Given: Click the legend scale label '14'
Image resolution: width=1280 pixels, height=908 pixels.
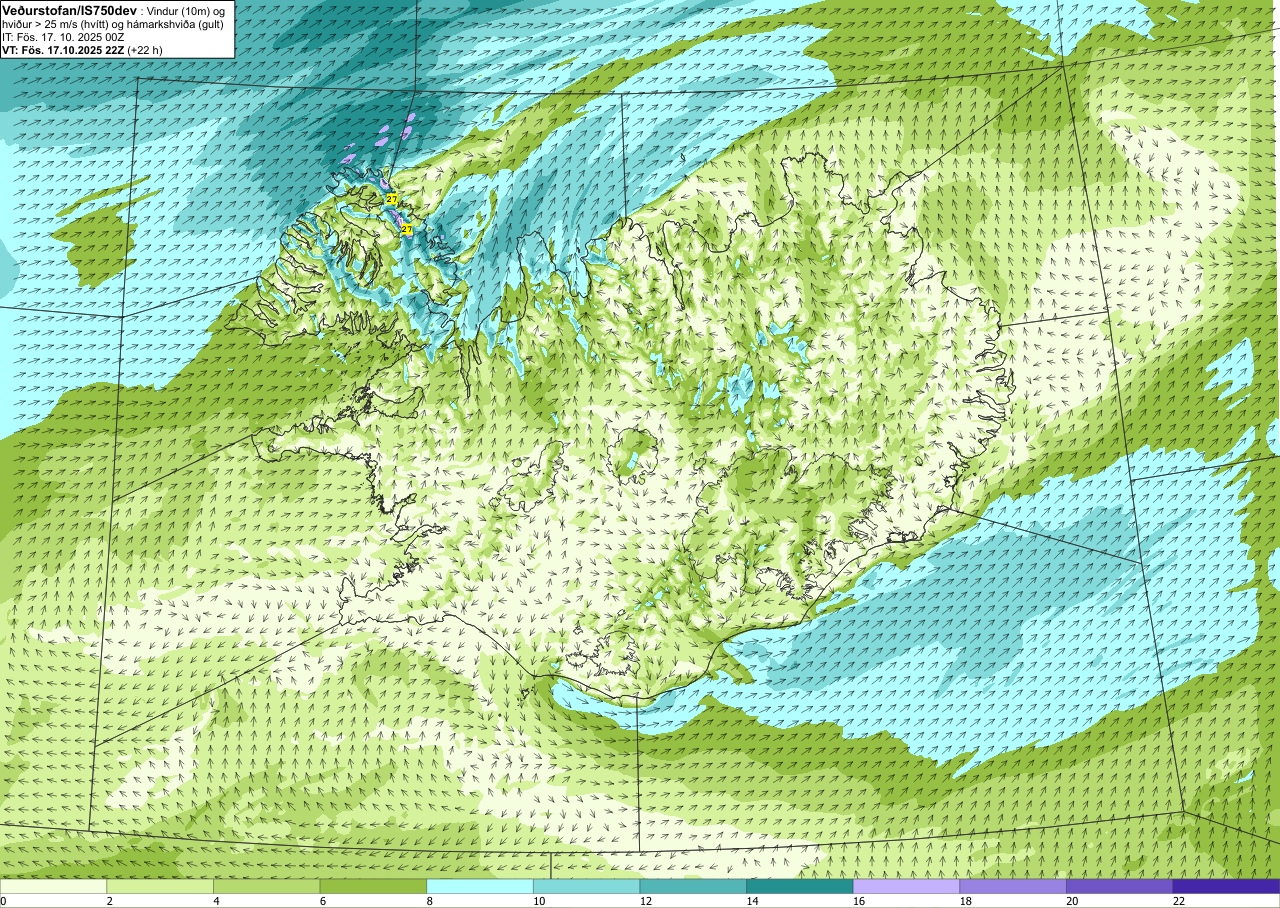Looking at the screenshot, I should 752,901.
